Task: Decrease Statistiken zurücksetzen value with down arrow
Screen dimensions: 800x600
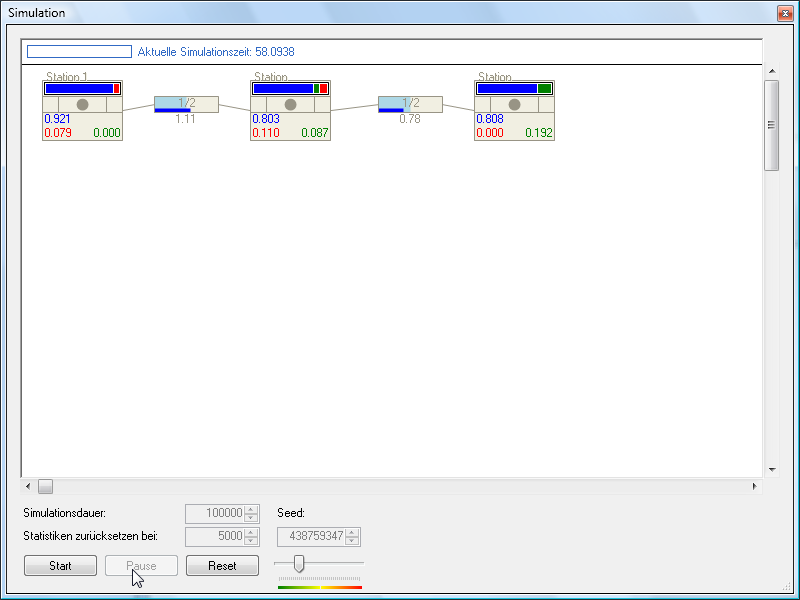Action: [251, 540]
